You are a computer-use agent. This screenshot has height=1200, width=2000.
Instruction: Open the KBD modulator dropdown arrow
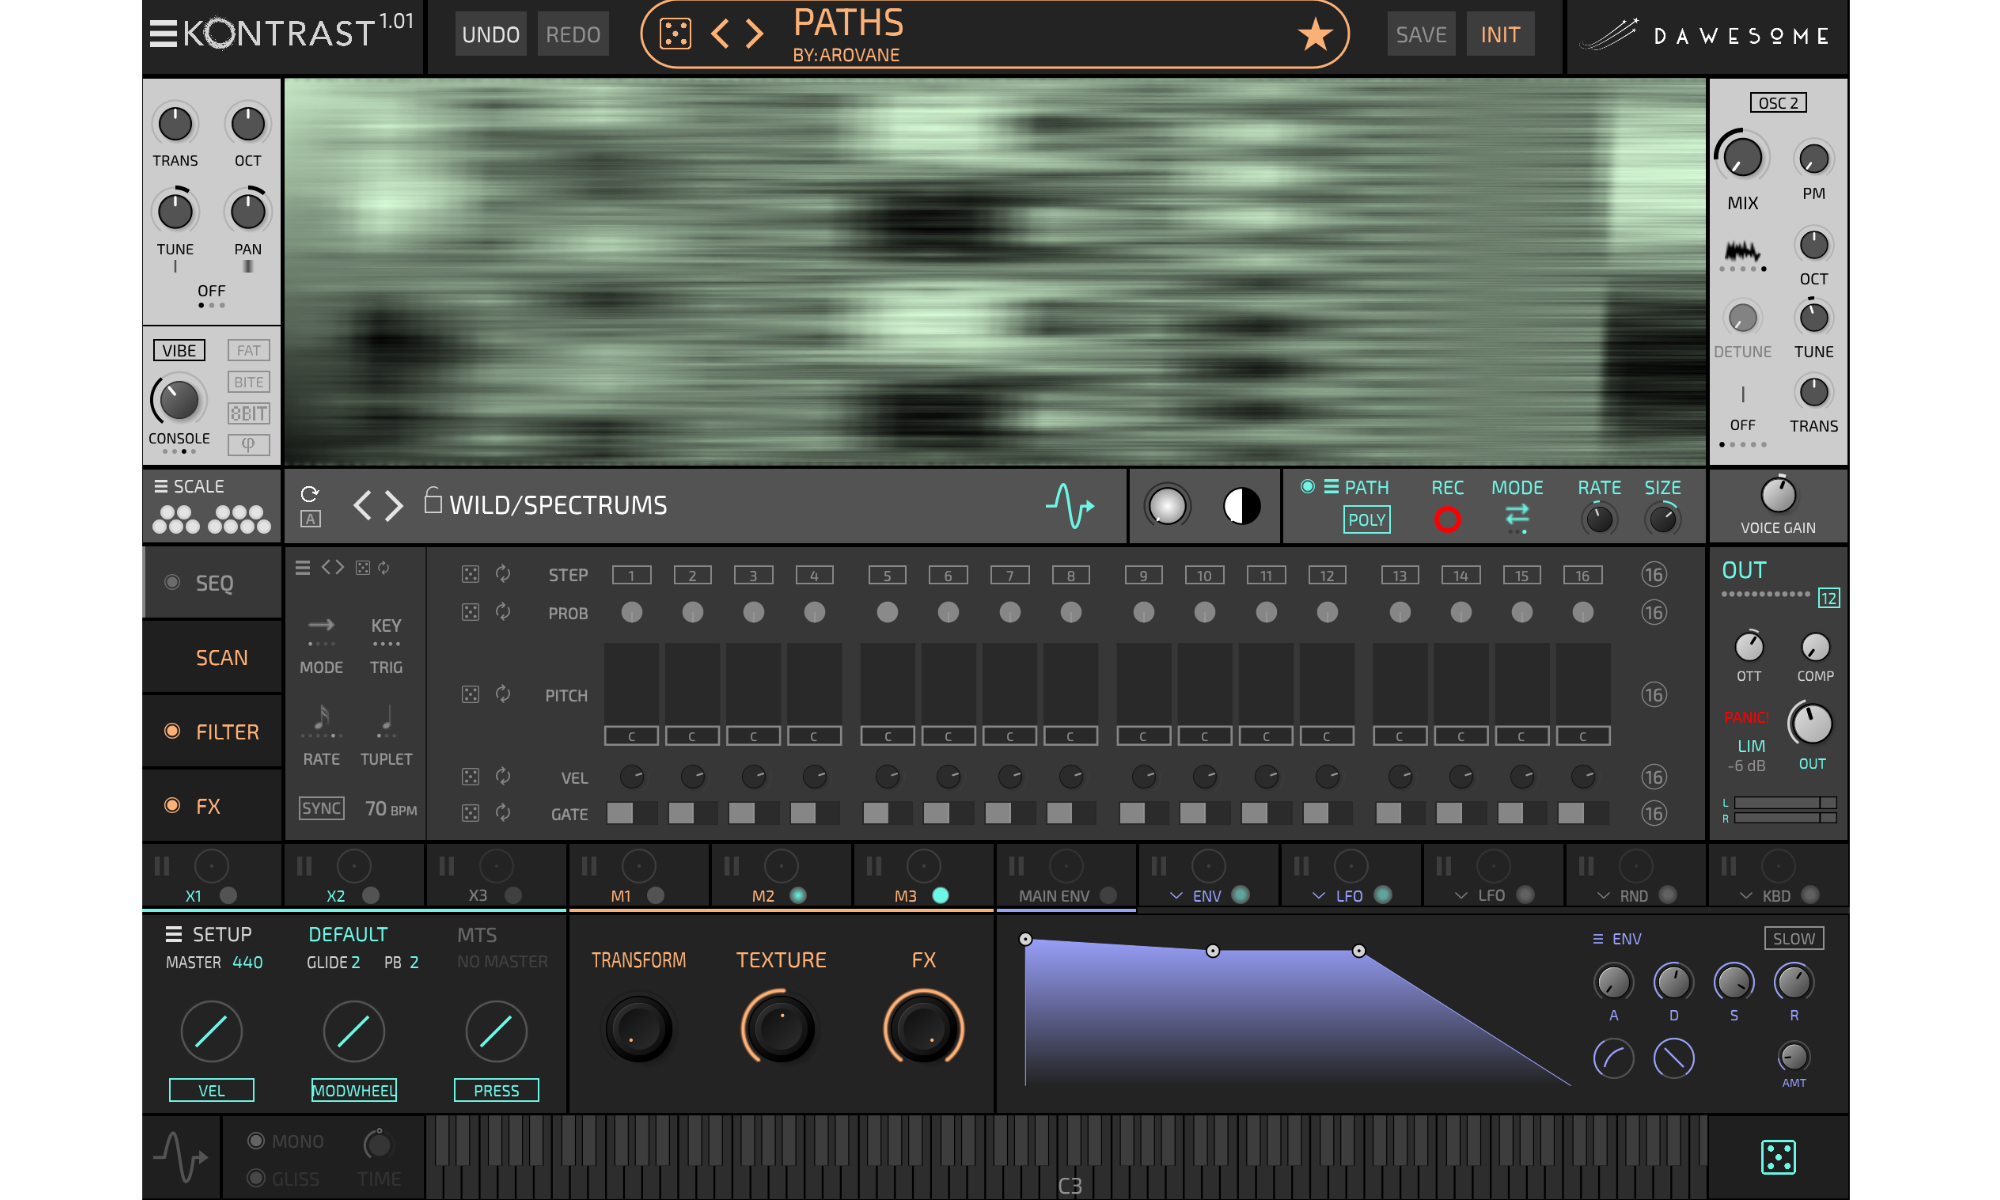1746,896
